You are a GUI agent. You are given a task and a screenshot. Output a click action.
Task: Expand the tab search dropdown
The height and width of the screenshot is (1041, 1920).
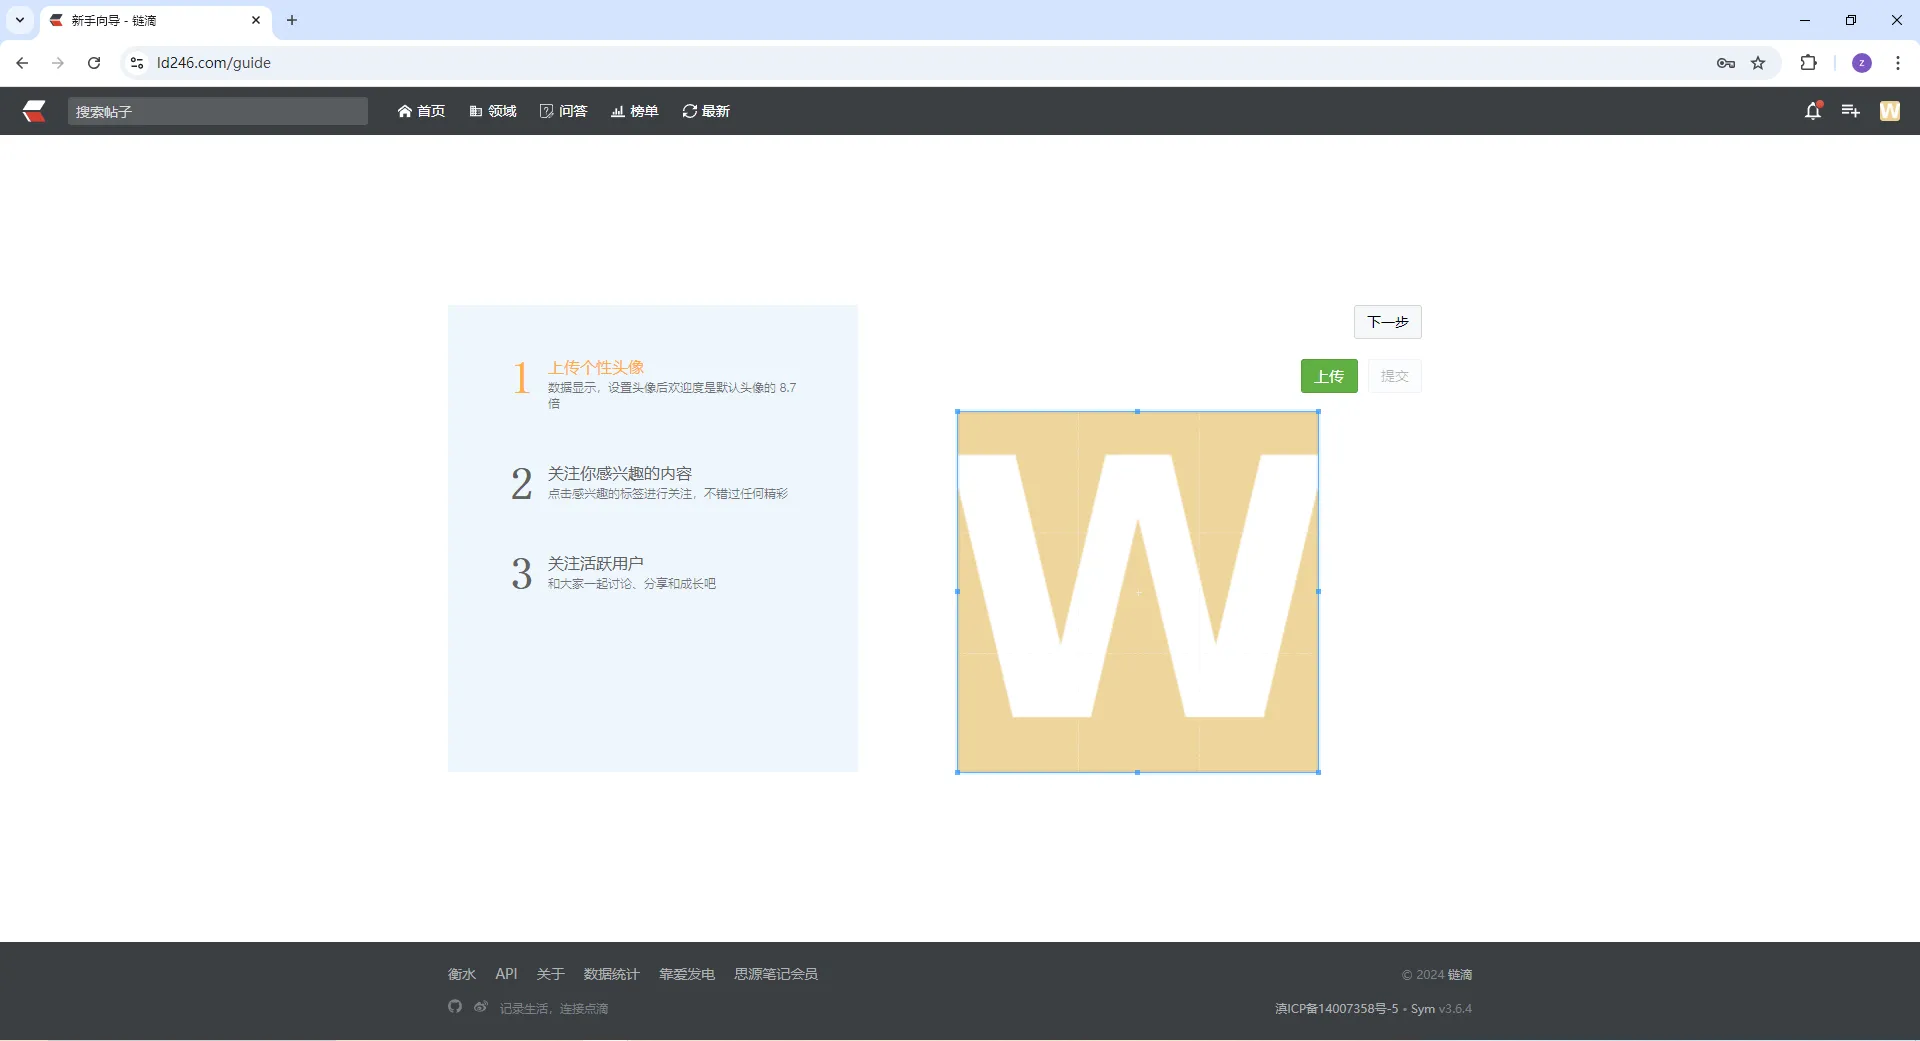pyautogui.click(x=20, y=20)
